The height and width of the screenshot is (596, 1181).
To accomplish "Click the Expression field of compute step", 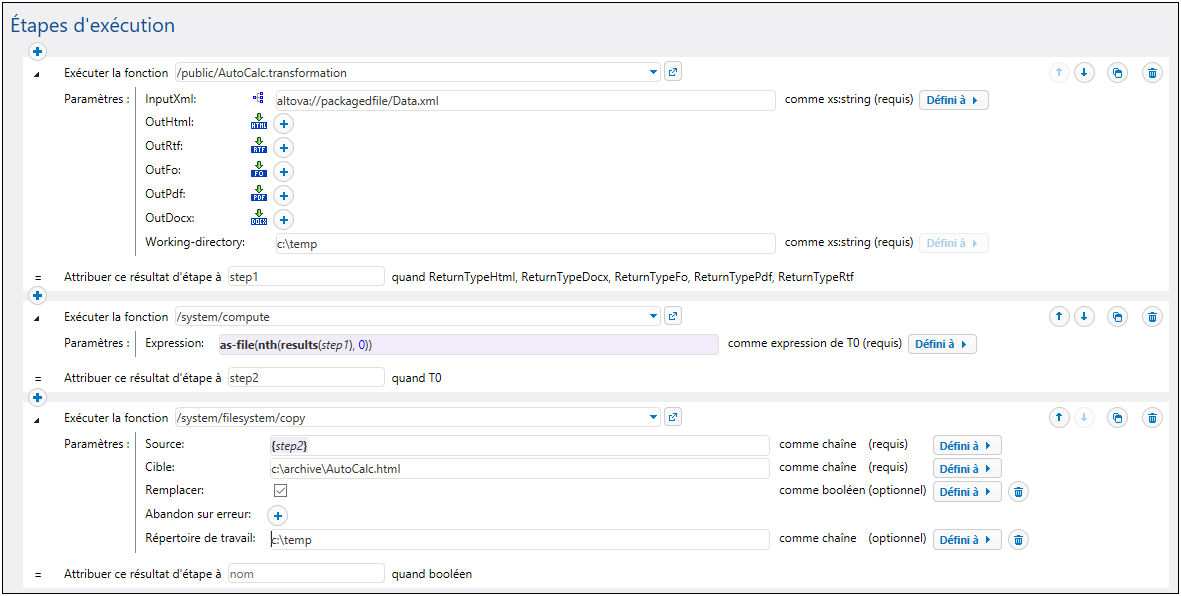I will (x=467, y=344).
